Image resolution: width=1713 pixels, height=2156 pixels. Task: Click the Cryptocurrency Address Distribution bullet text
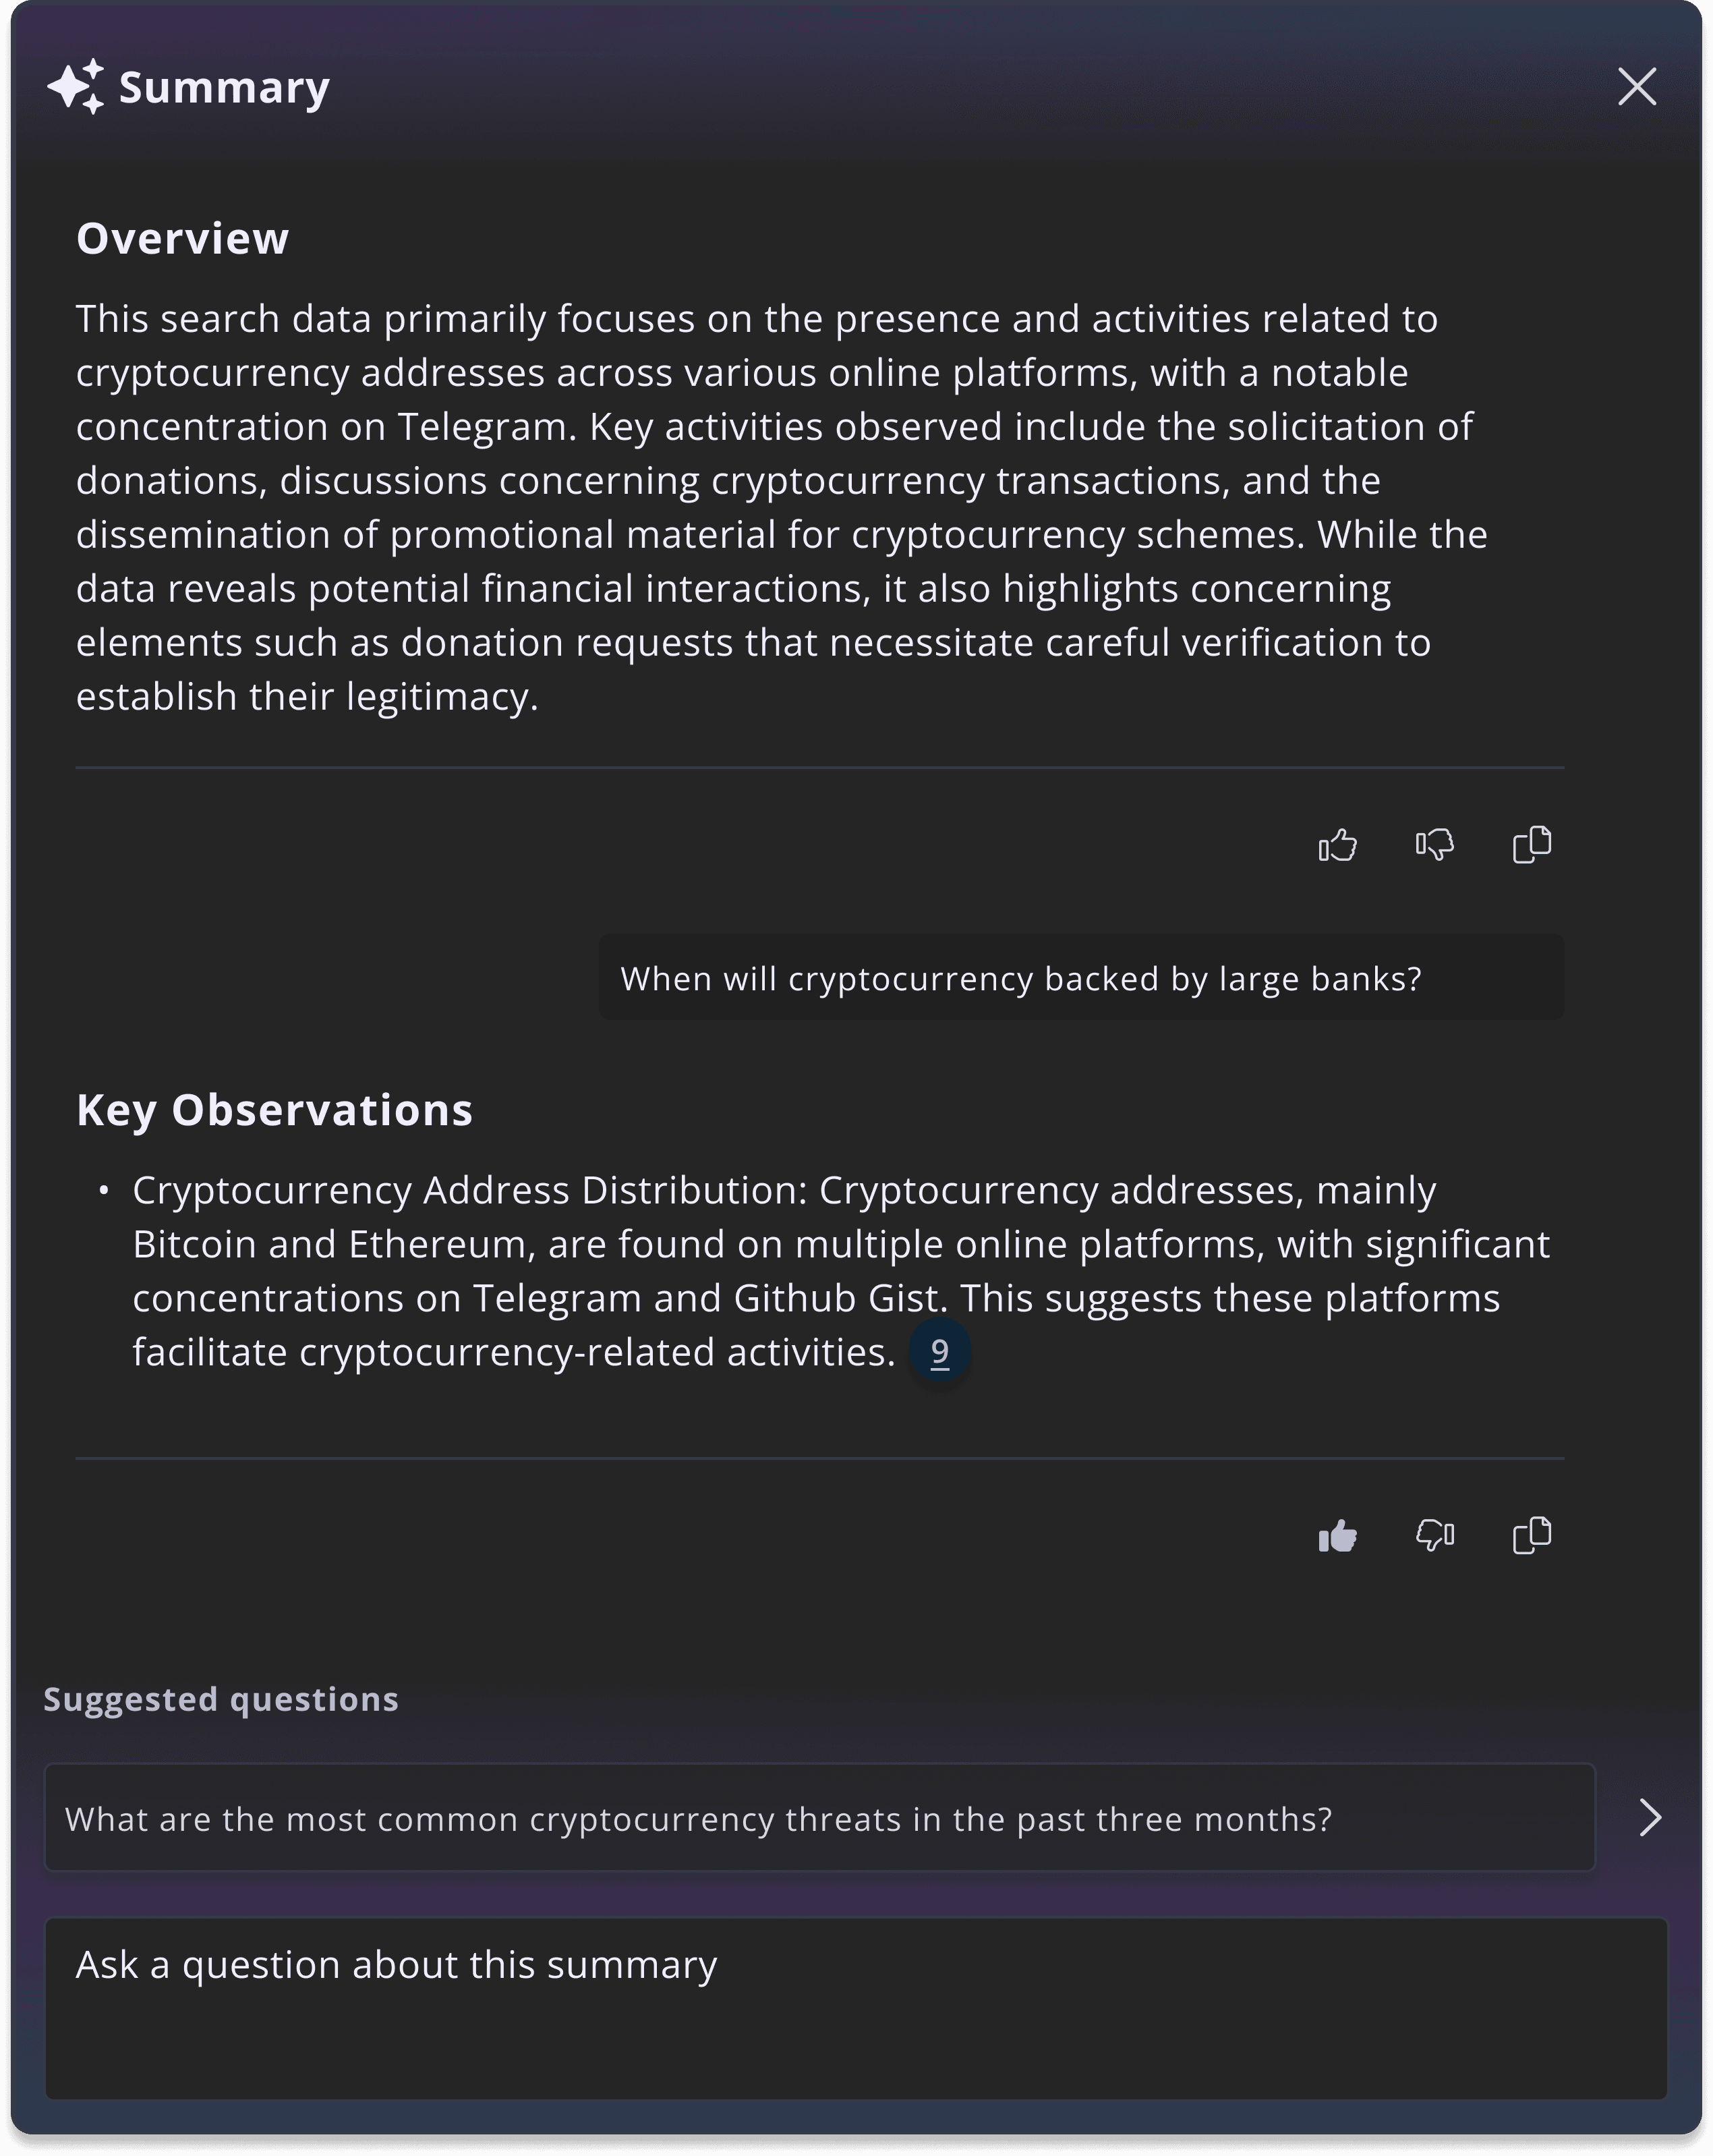click(841, 1271)
